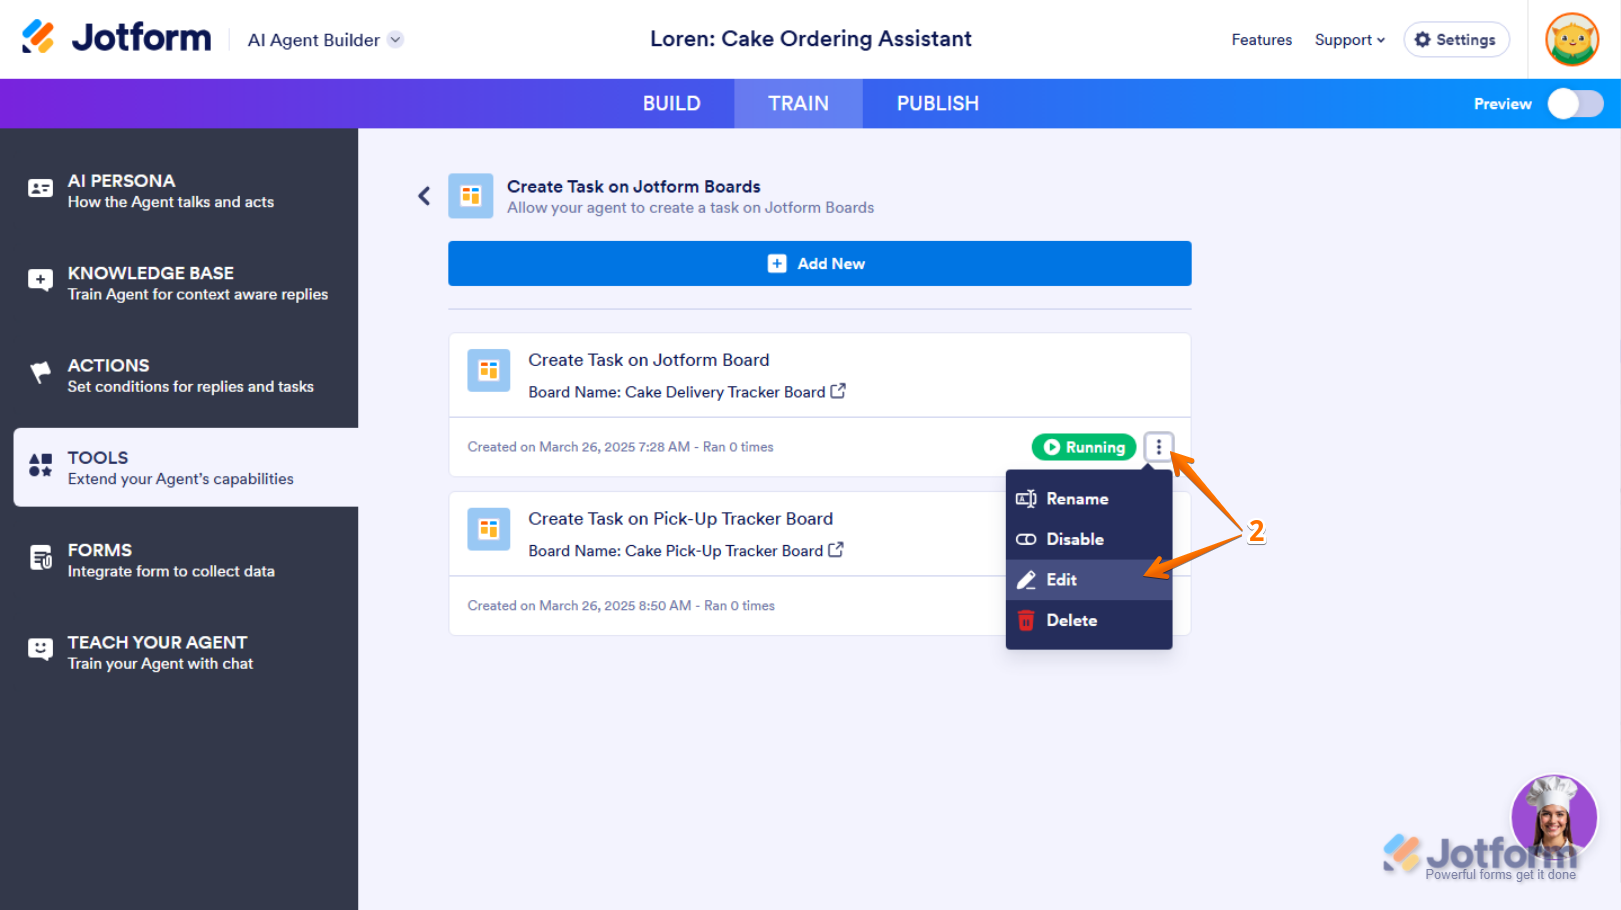The width and height of the screenshot is (1621, 910).
Task: Click the Knowledge Base sidebar icon
Action: 41,280
